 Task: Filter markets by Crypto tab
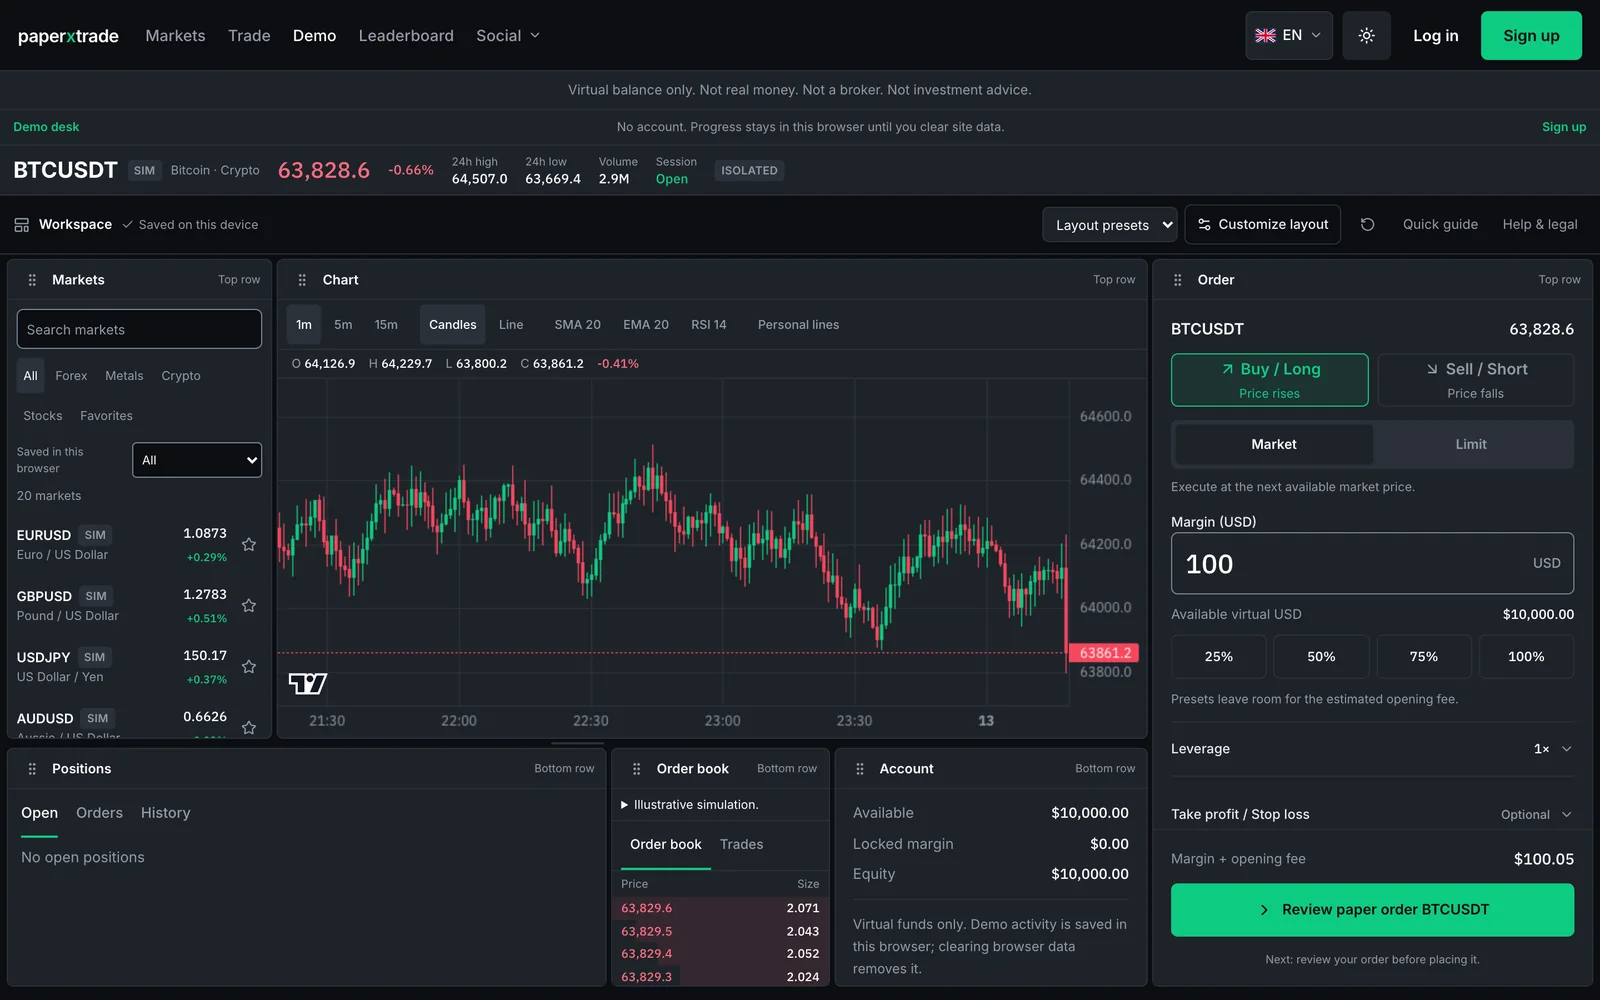(x=181, y=376)
